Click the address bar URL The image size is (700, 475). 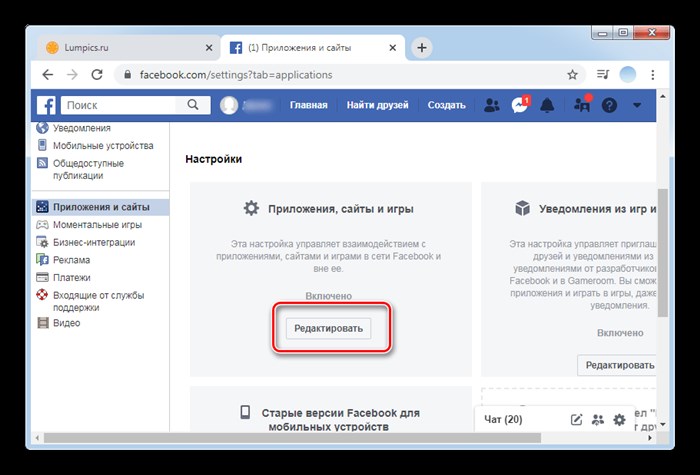tap(236, 75)
